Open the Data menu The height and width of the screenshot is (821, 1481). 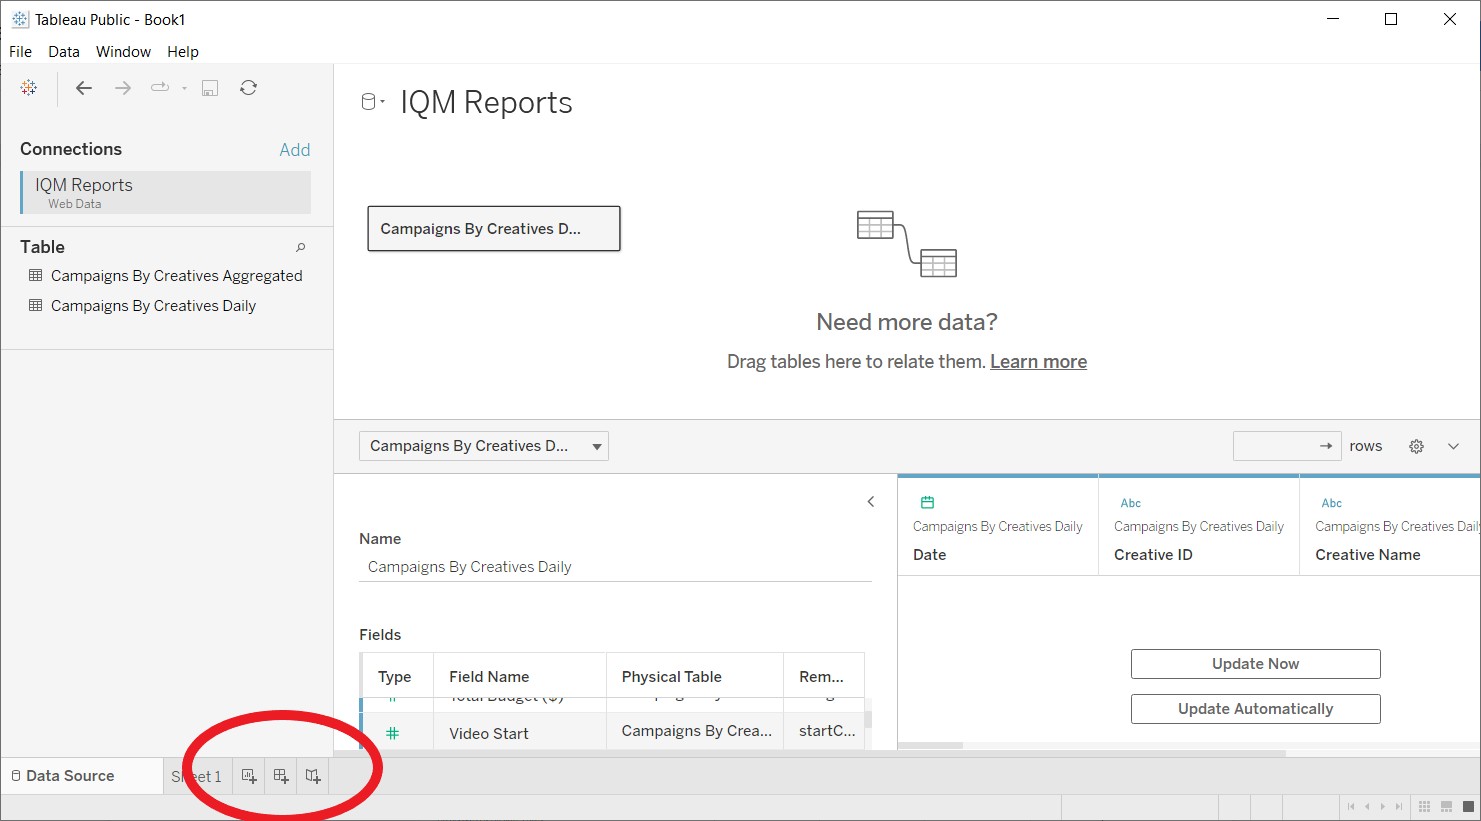[x=64, y=52]
